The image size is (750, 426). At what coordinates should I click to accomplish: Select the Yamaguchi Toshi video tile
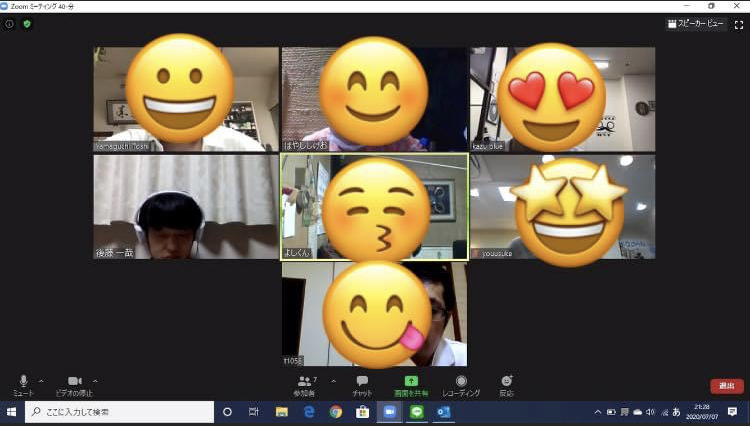[x=186, y=99]
